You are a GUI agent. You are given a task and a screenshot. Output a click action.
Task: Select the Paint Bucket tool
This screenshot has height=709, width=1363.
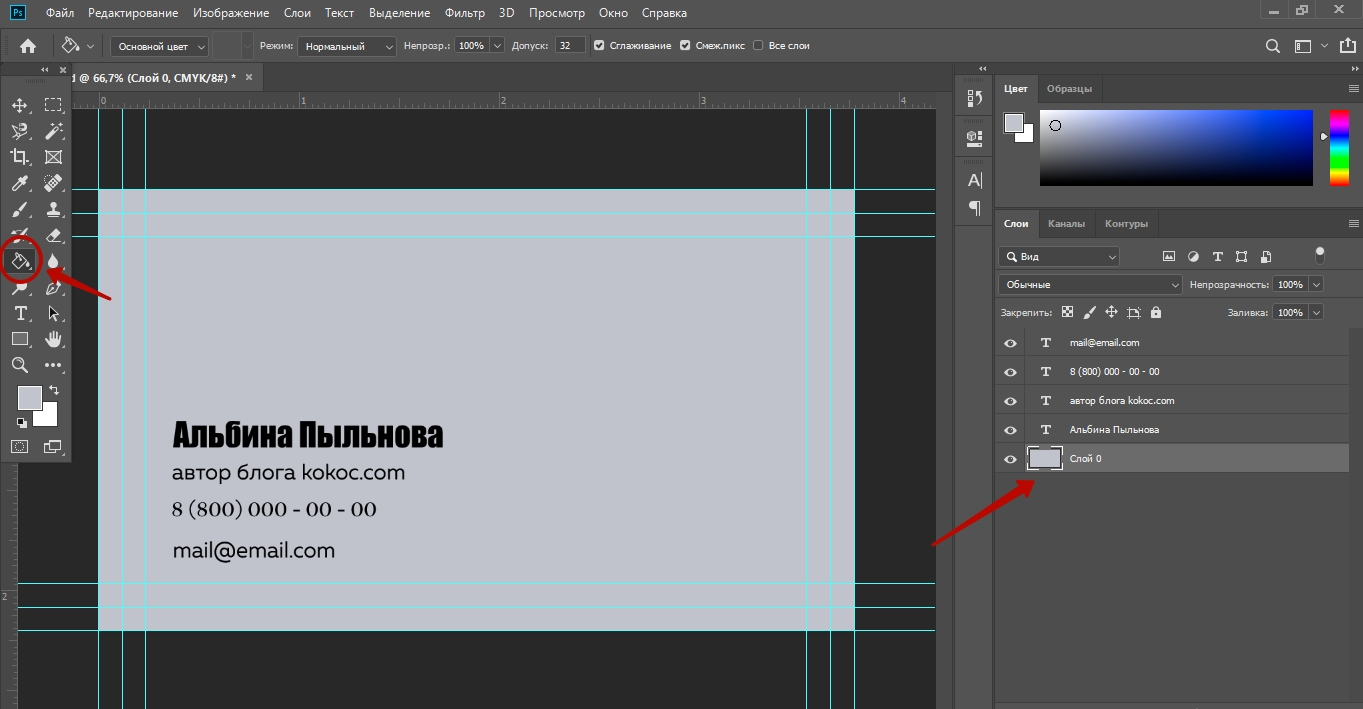coord(20,262)
